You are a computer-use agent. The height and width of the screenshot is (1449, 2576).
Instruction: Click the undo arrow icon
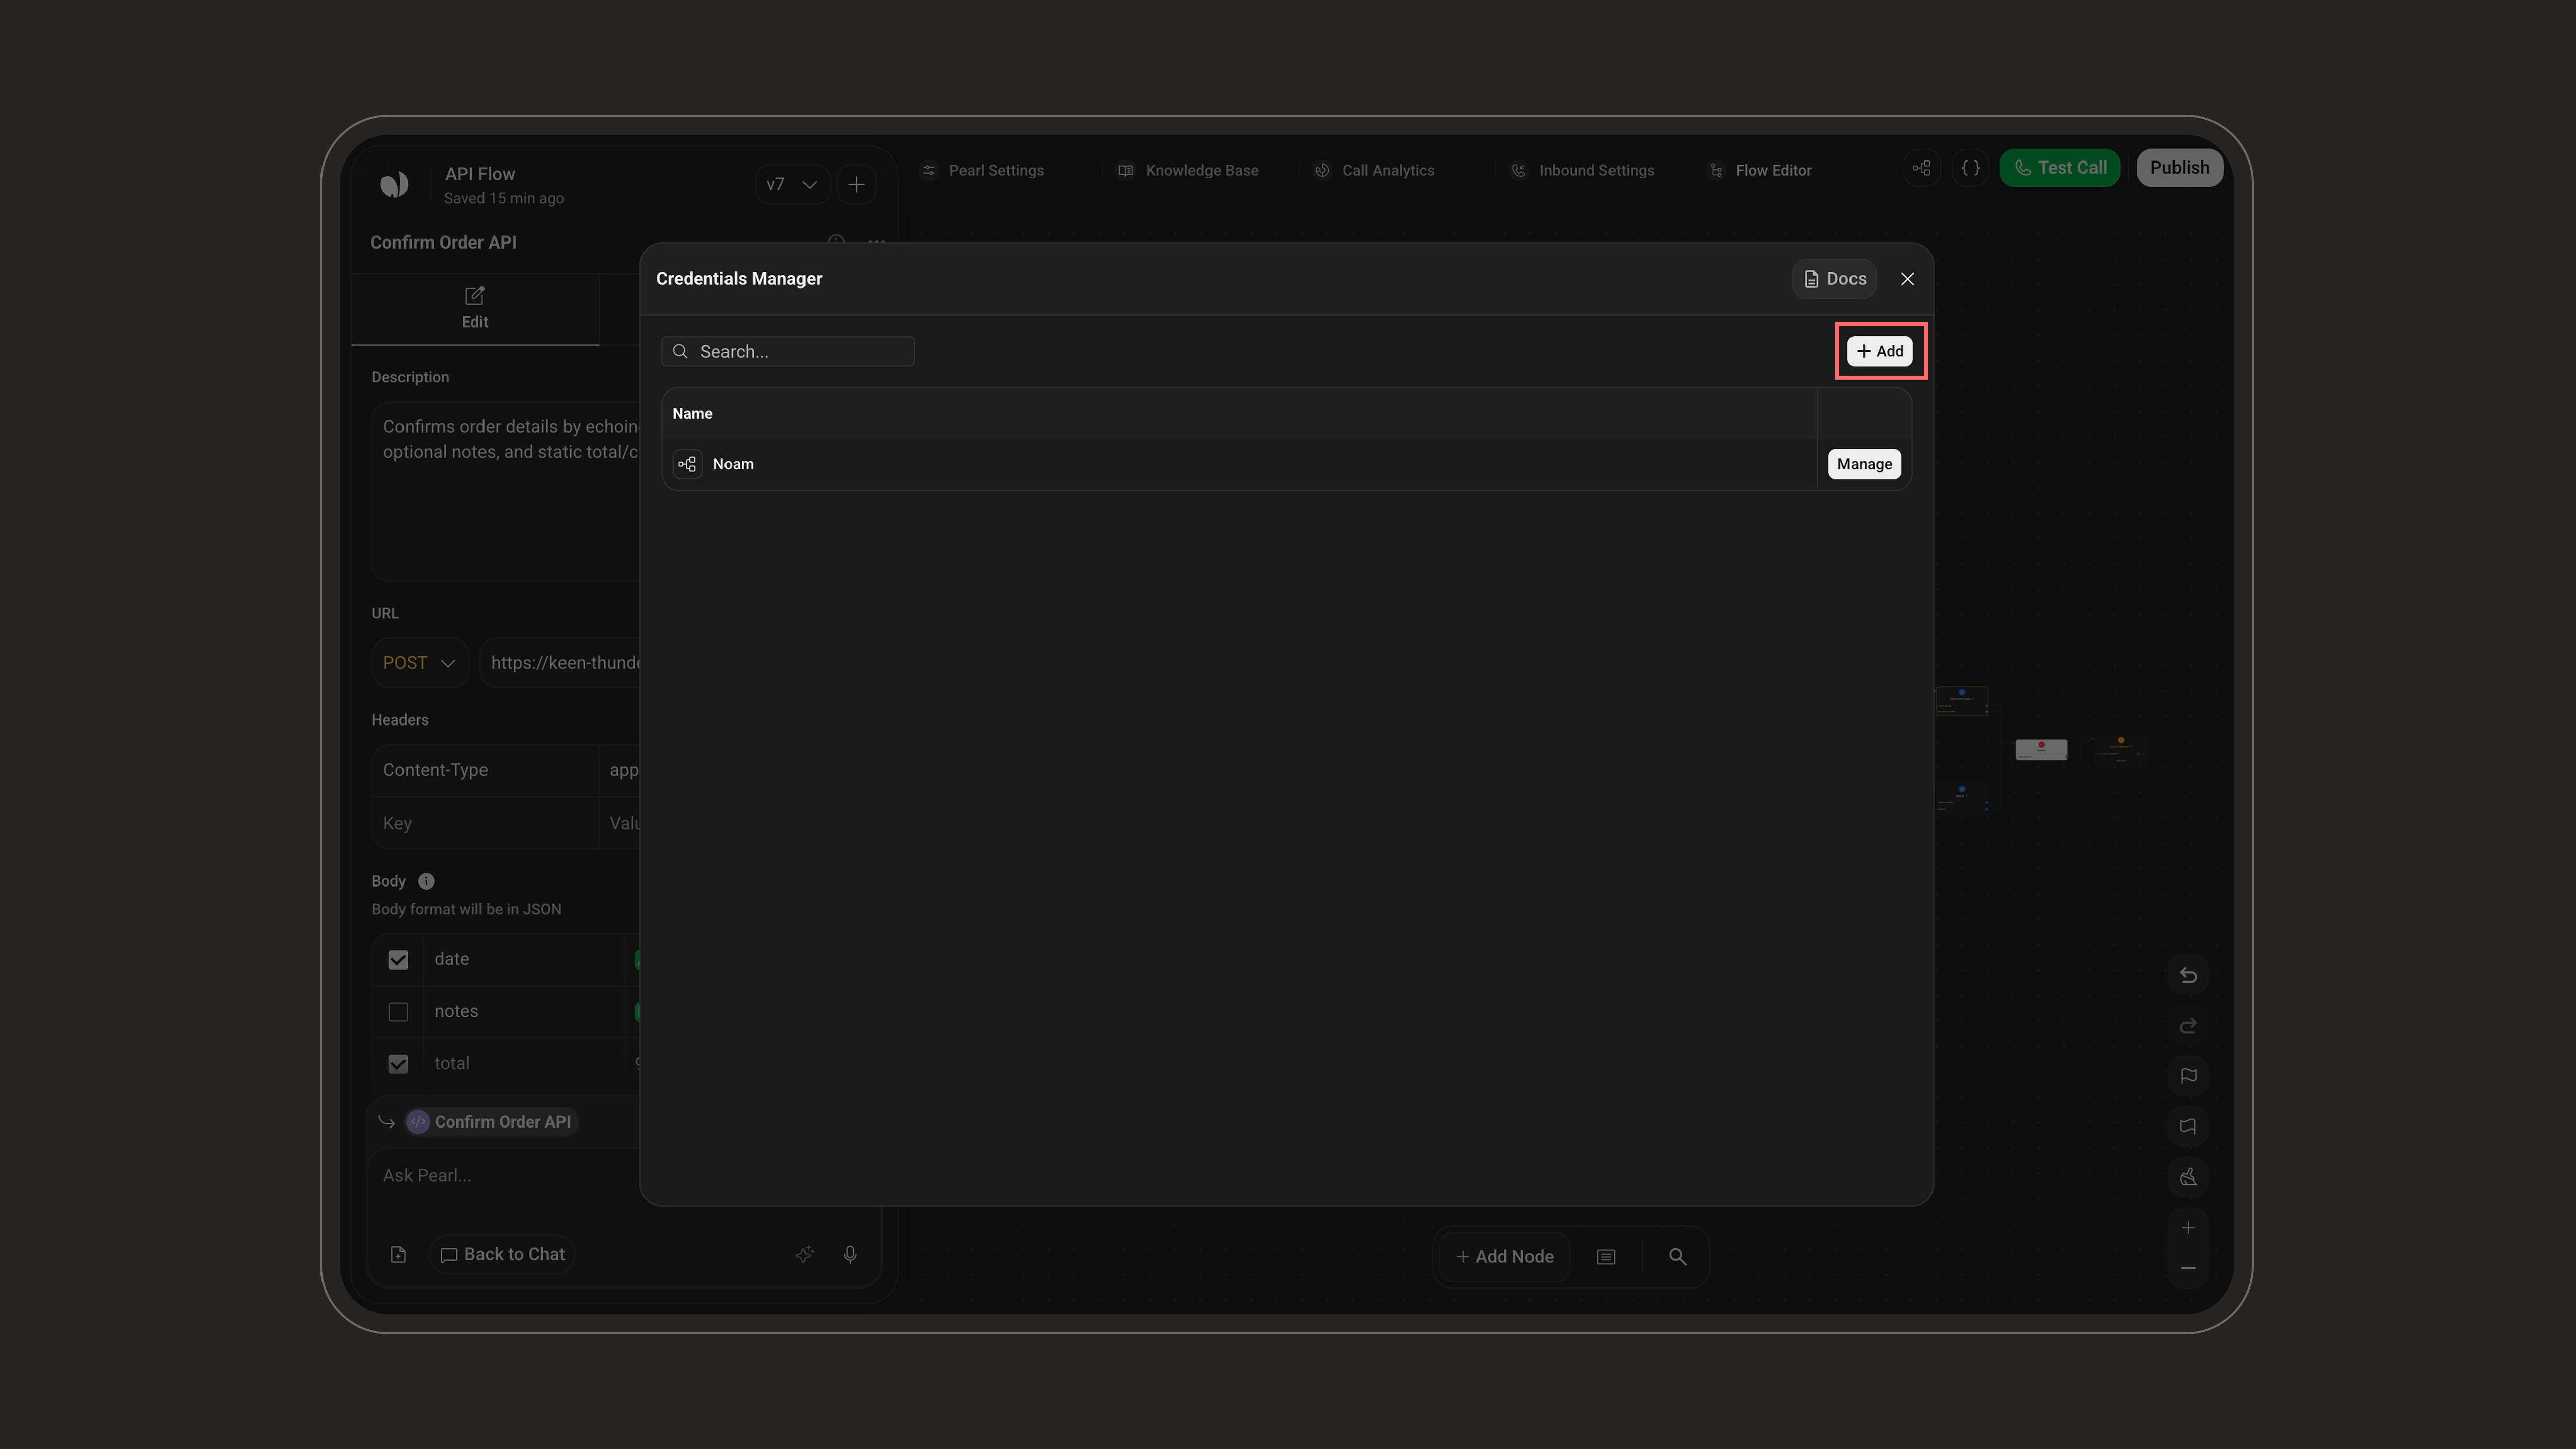coord(2188,975)
